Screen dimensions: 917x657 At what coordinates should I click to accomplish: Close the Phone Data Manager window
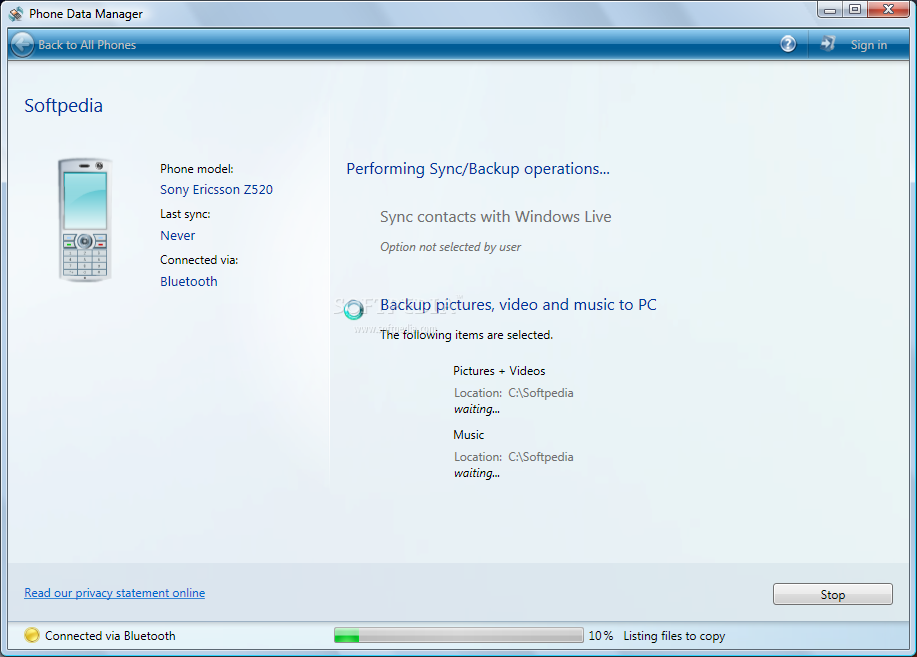(x=888, y=9)
